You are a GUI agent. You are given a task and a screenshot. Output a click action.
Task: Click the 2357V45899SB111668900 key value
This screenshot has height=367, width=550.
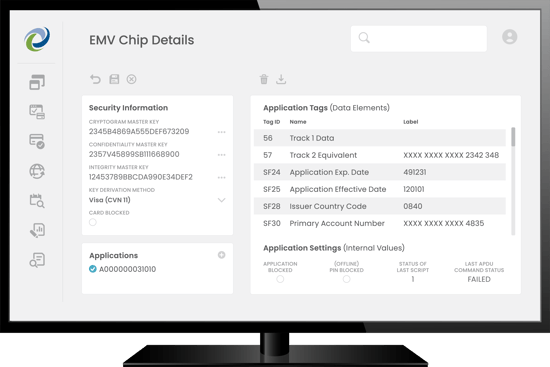[x=134, y=154]
